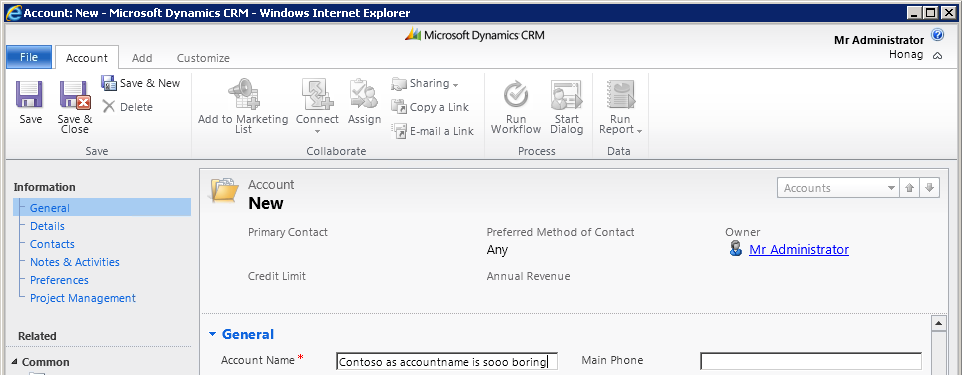Image resolution: width=962 pixels, height=375 pixels.
Task: Click the Save & New button
Action: point(141,83)
